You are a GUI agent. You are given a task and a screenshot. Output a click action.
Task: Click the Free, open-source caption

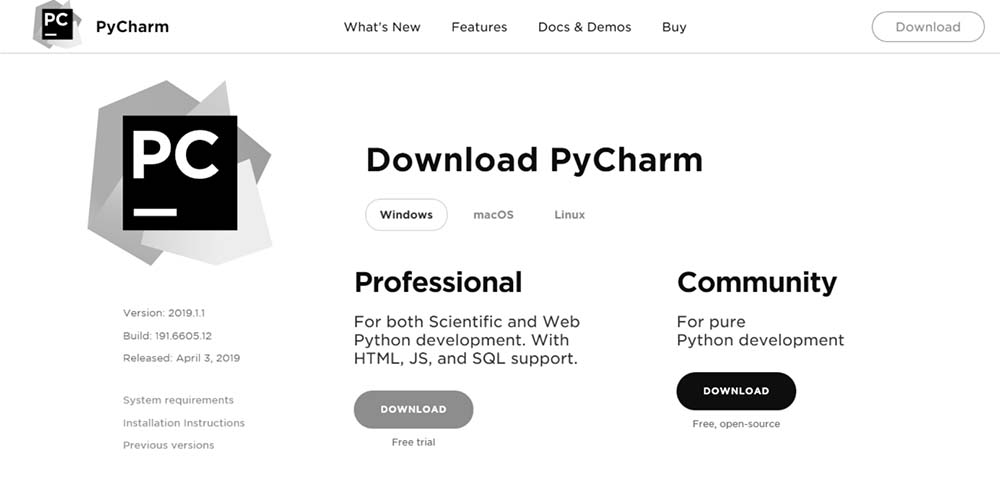point(736,424)
